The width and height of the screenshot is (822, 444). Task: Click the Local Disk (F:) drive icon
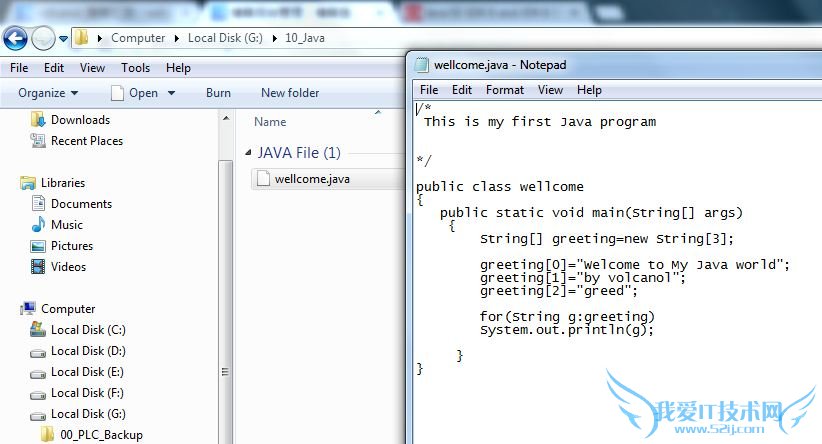38,395
